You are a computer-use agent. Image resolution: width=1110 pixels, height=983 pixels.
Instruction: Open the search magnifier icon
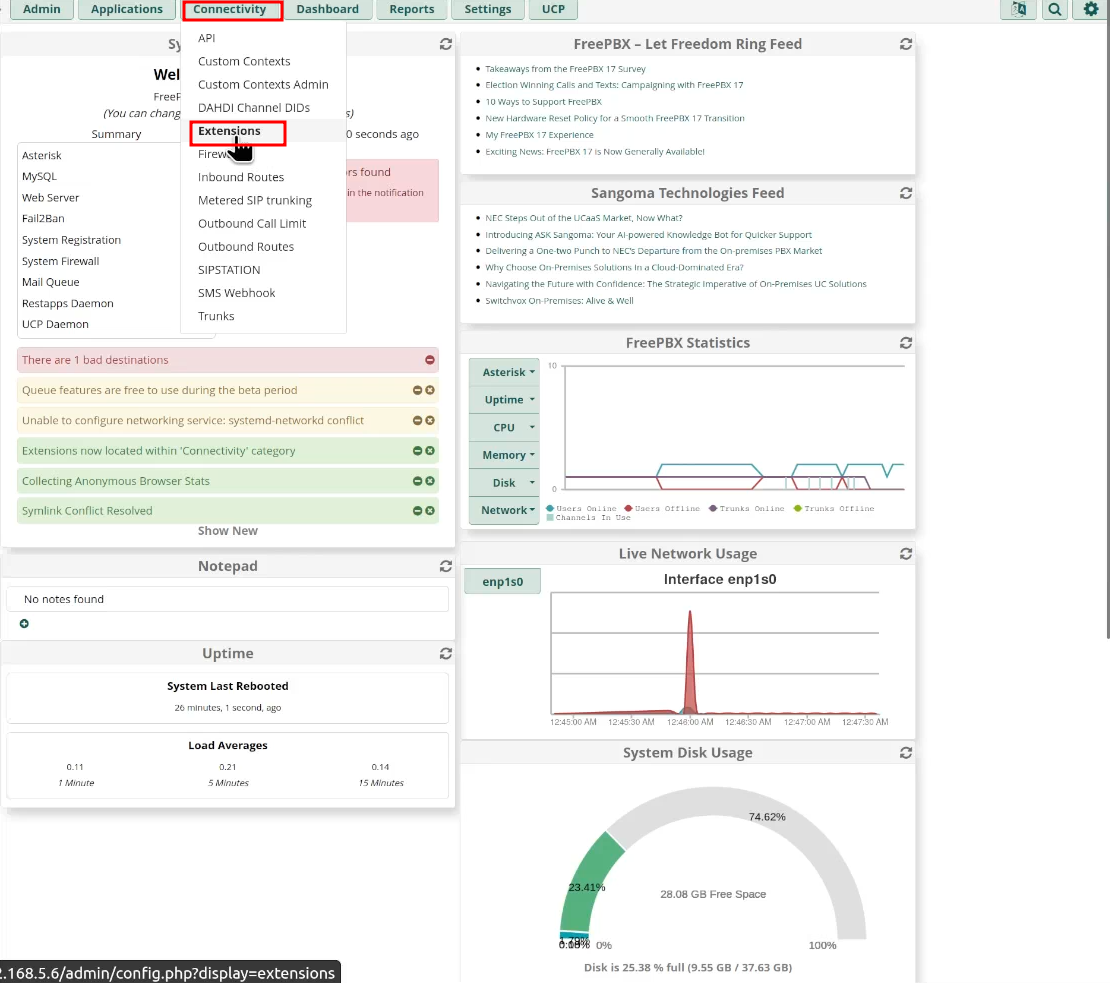point(1055,9)
